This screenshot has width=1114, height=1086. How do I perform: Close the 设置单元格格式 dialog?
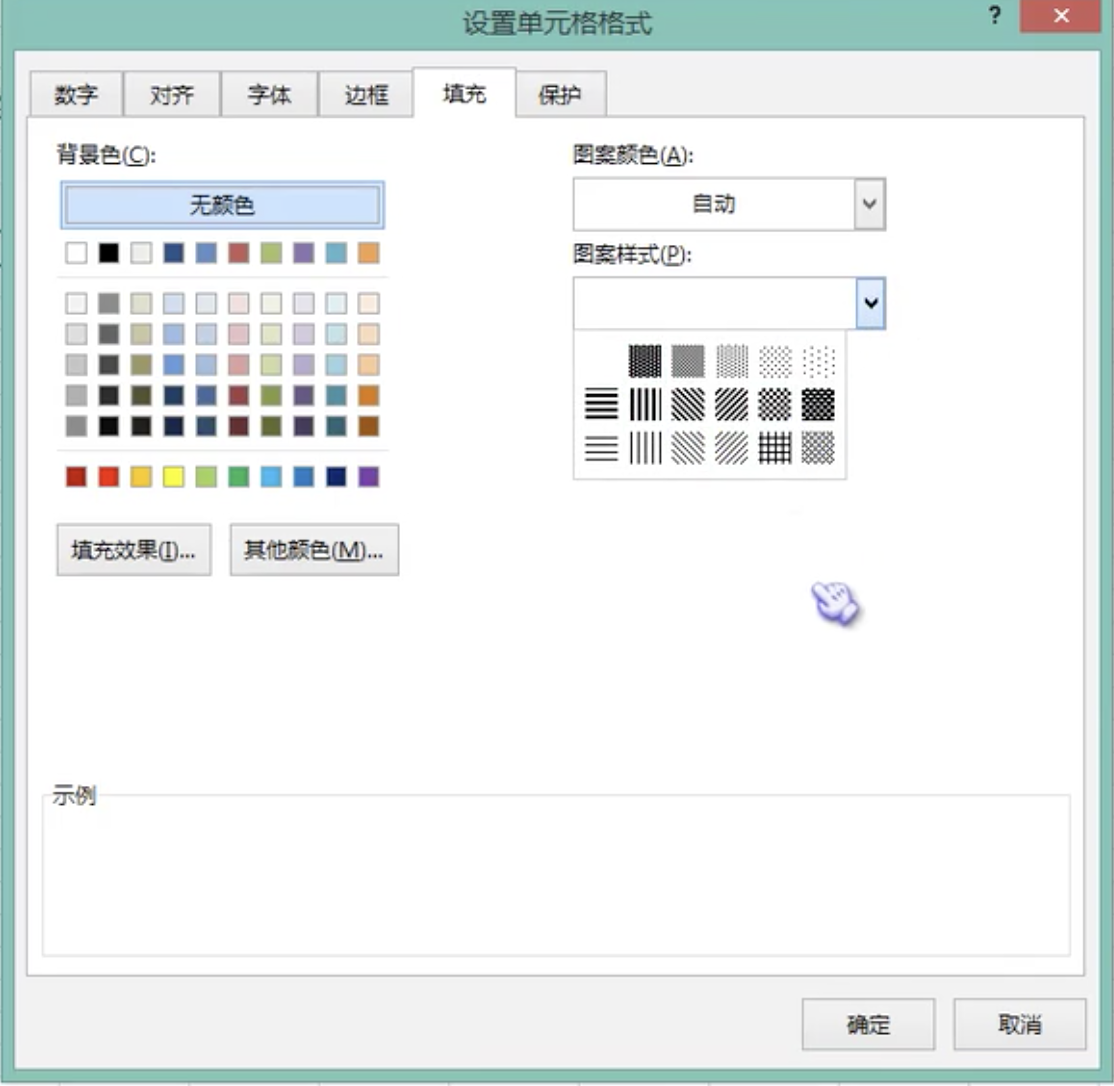click(1061, 16)
